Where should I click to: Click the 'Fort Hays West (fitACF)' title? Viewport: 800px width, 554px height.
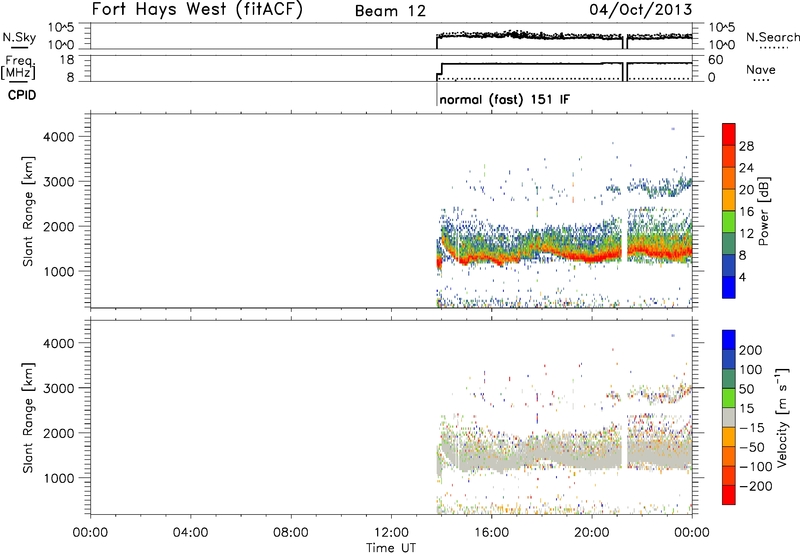(x=197, y=10)
